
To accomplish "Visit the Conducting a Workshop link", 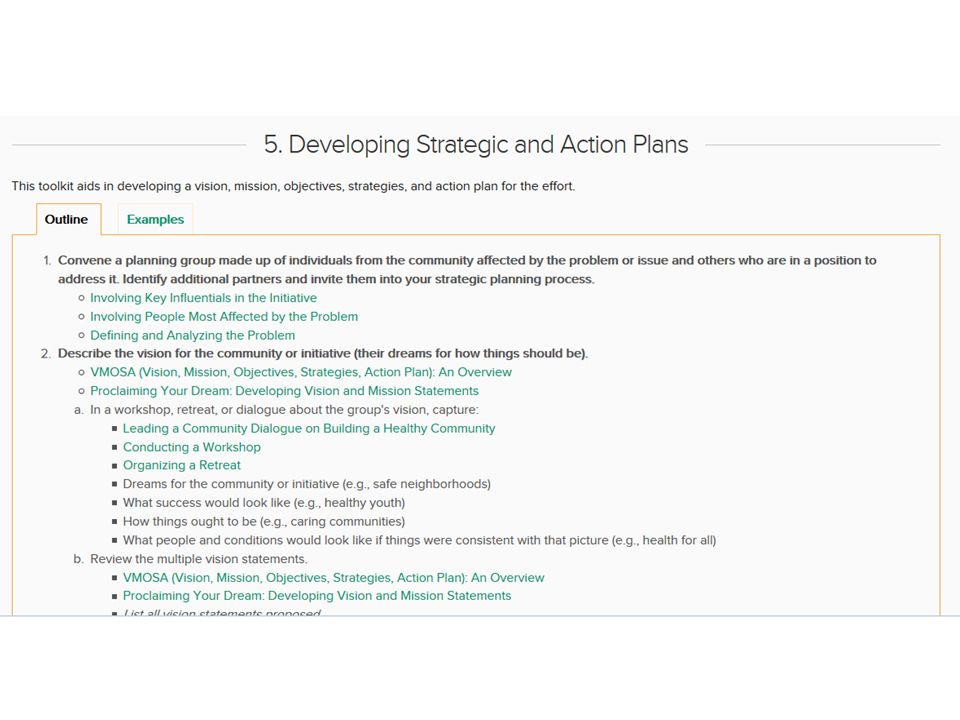I will tap(192, 447).
